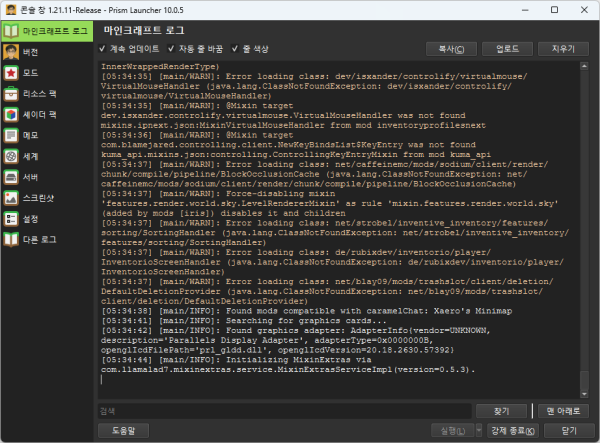Copy the log with 복사(C) button
This screenshot has height=443, width=600.
451,49
